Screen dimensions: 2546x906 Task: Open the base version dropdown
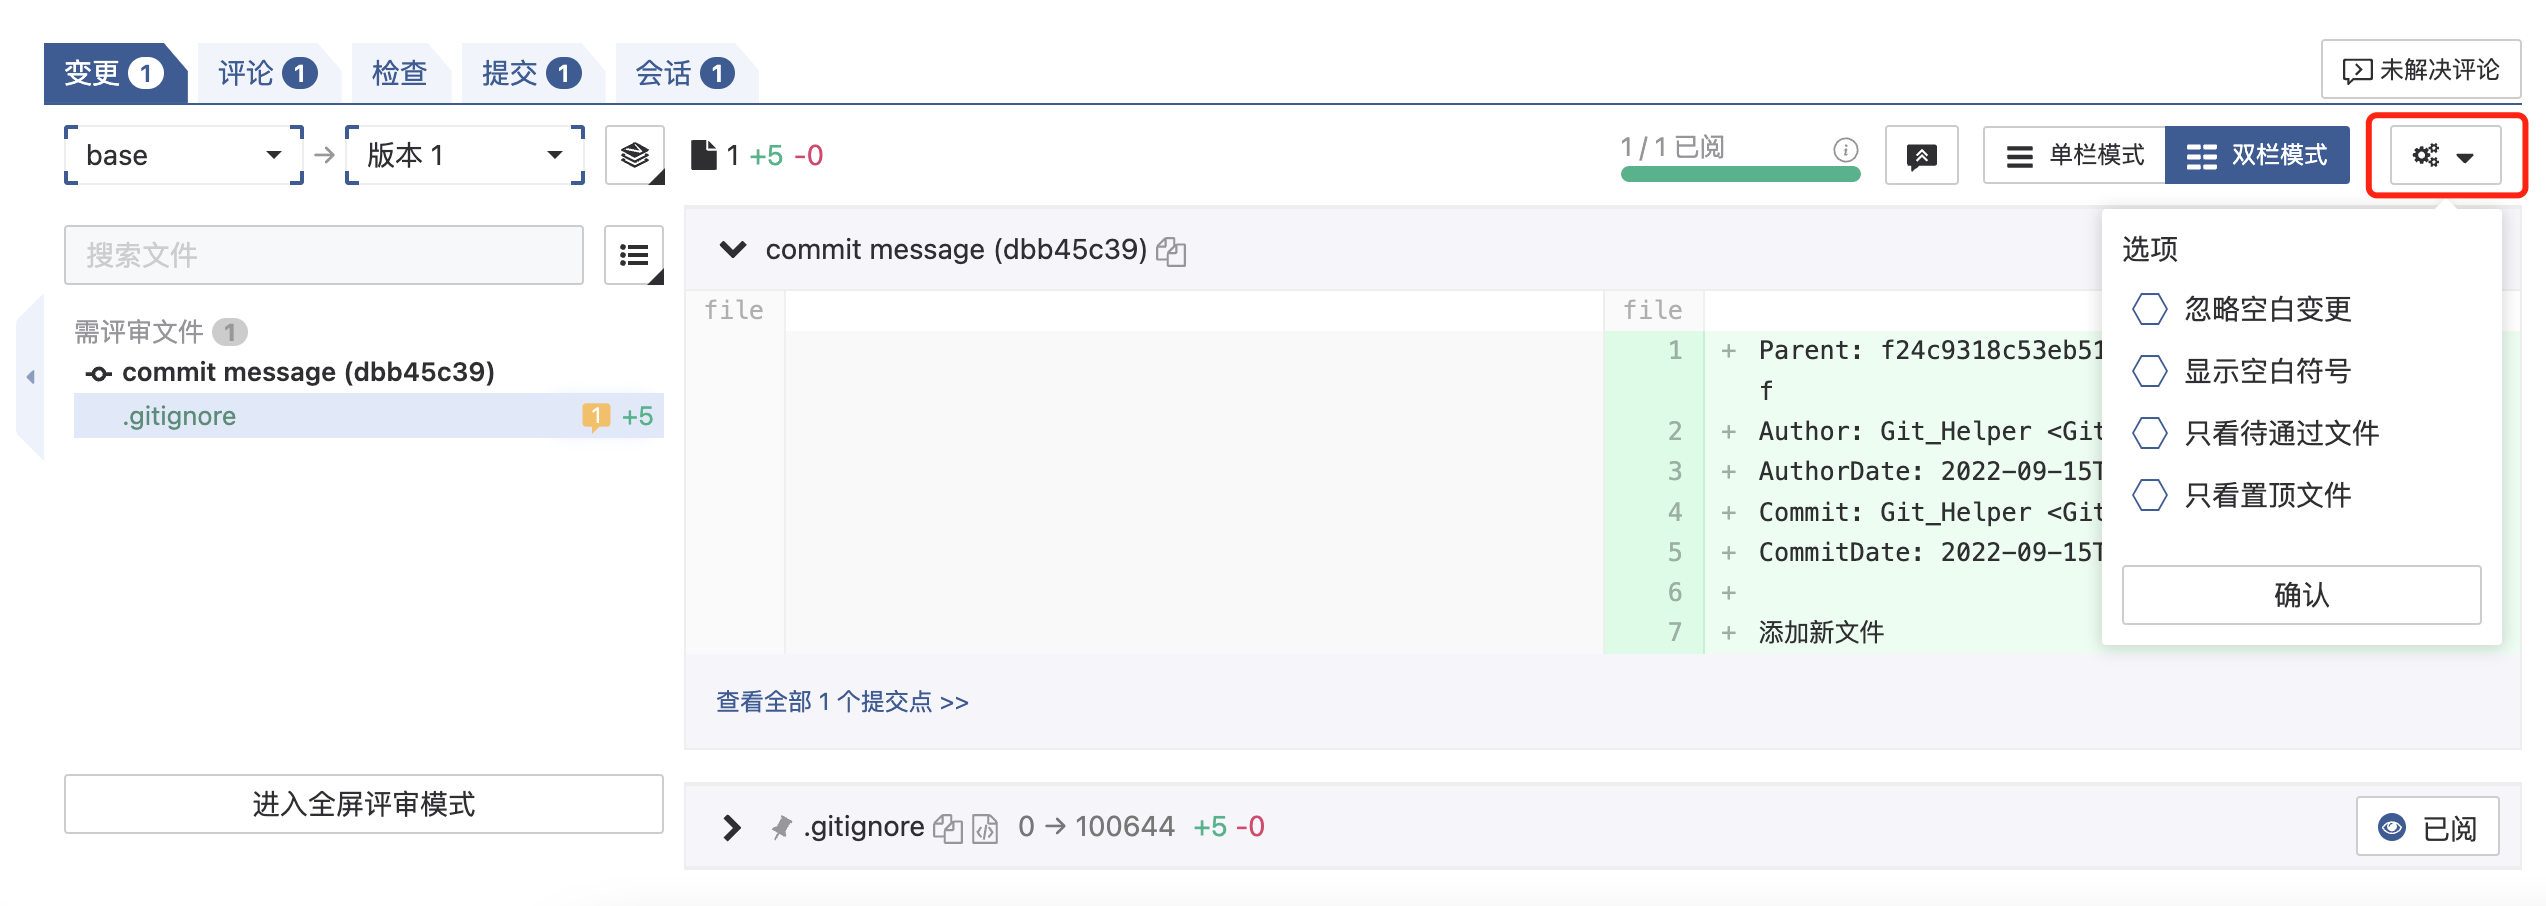pos(184,155)
